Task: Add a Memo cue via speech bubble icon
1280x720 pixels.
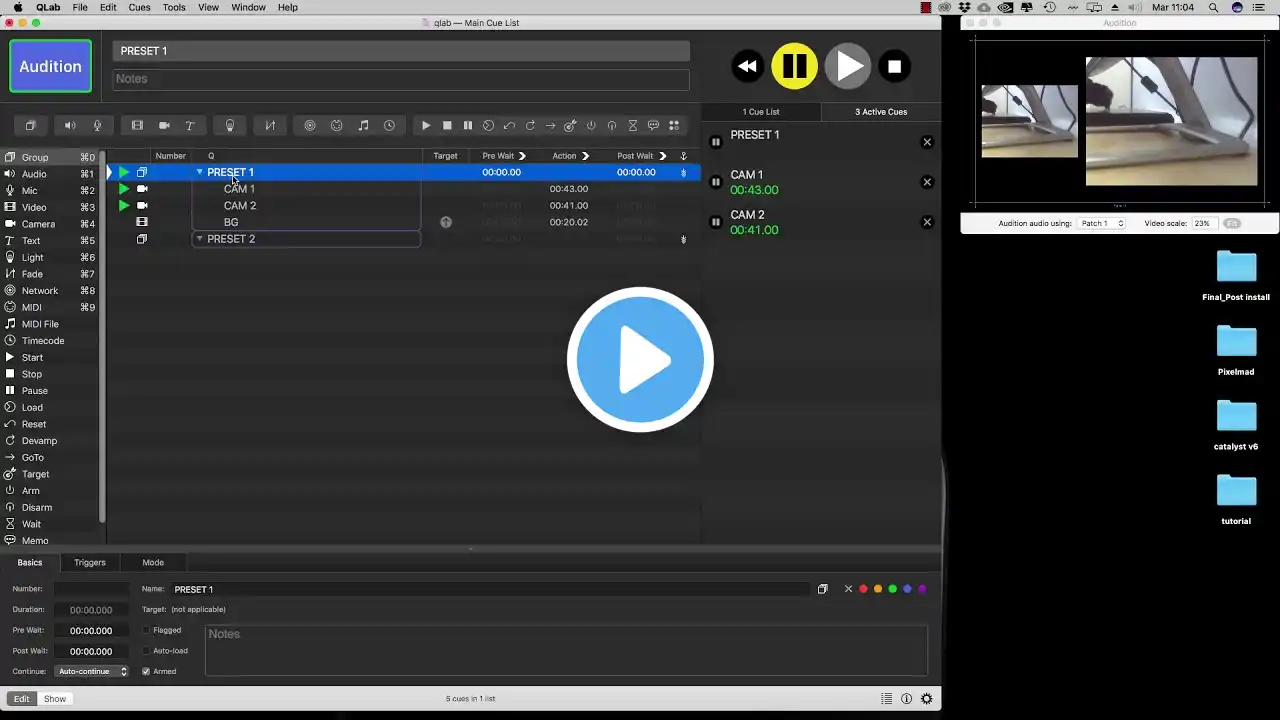Action: (653, 125)
